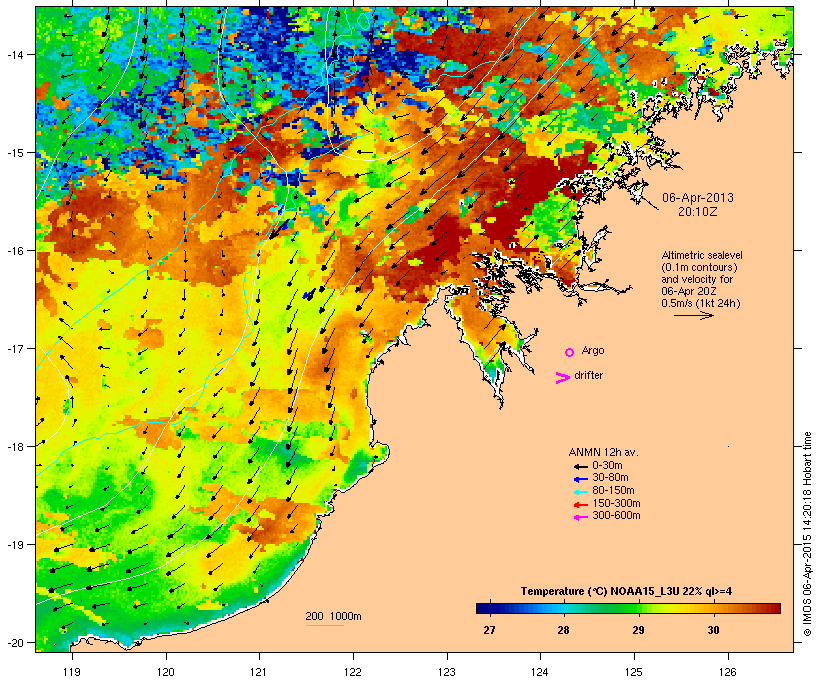Click the 20:10Z time text
This screenshot has width=820, height=680.
(x=698, y=212)
